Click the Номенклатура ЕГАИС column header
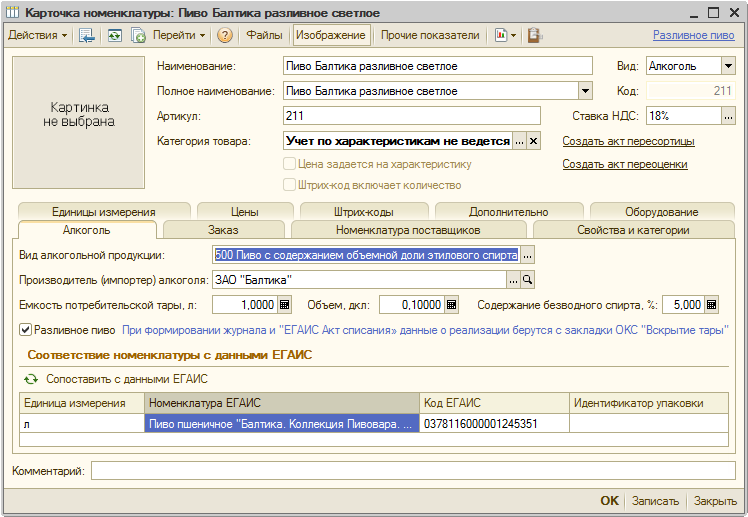Image resolution: width=748 pixels, height=517 pixels. pos(282,403)
